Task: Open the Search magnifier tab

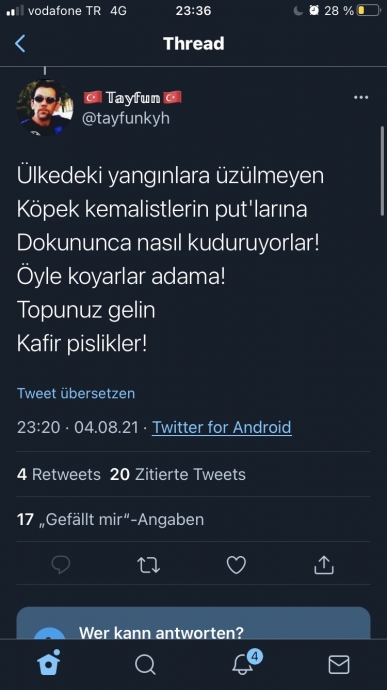Action: click(145, 664)
